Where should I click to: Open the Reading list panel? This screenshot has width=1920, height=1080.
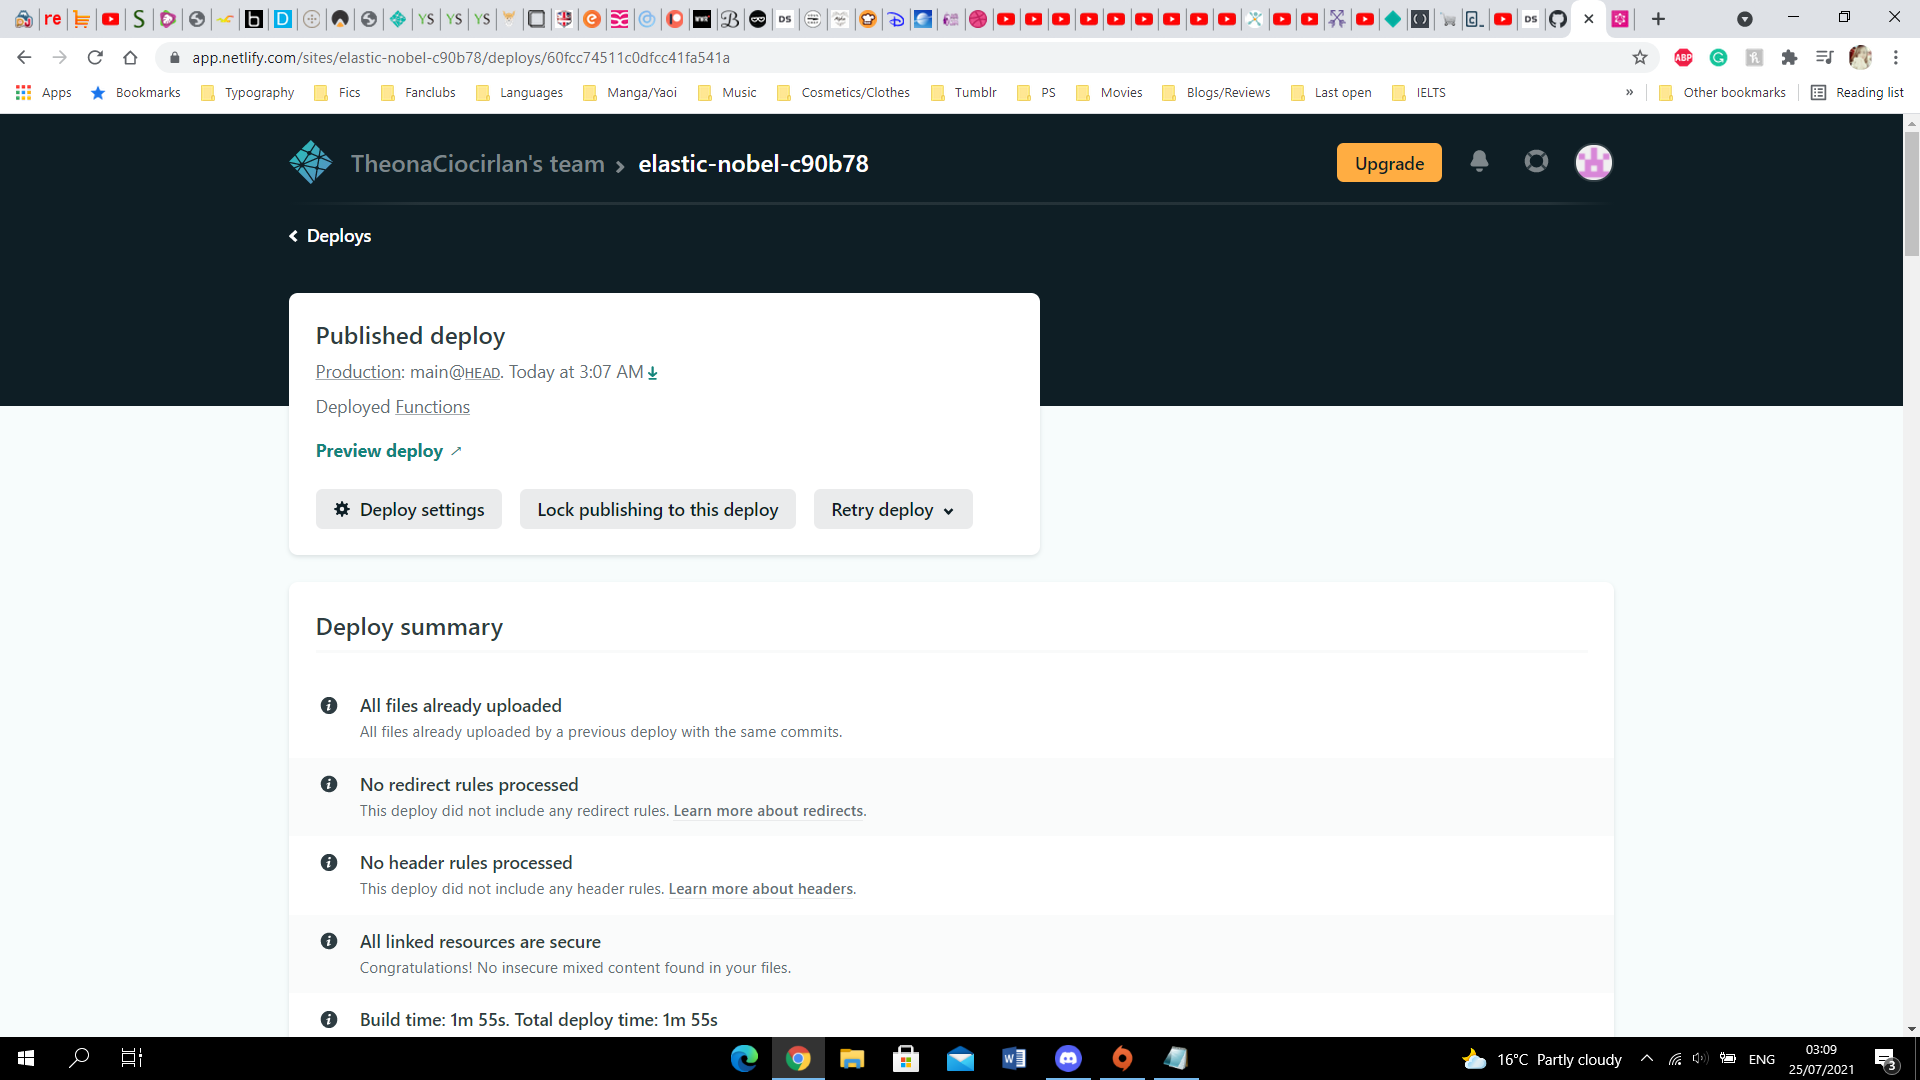tap(1857, 92)
